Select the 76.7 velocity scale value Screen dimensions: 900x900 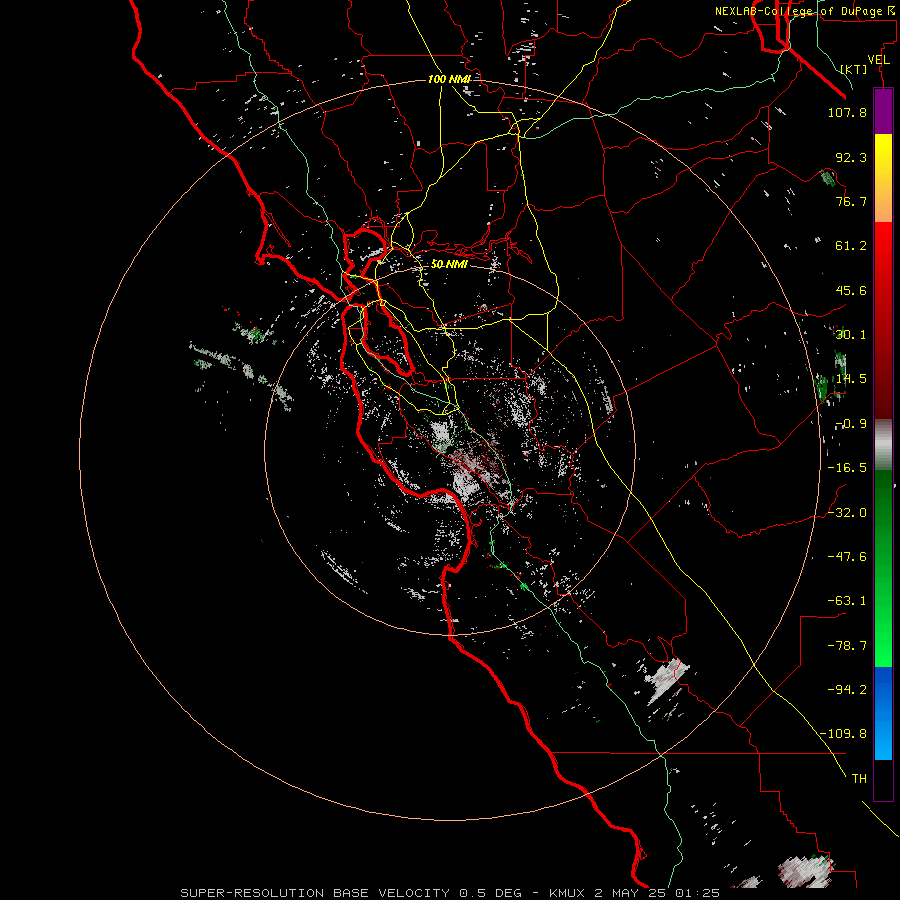click(x=851, y=201)
